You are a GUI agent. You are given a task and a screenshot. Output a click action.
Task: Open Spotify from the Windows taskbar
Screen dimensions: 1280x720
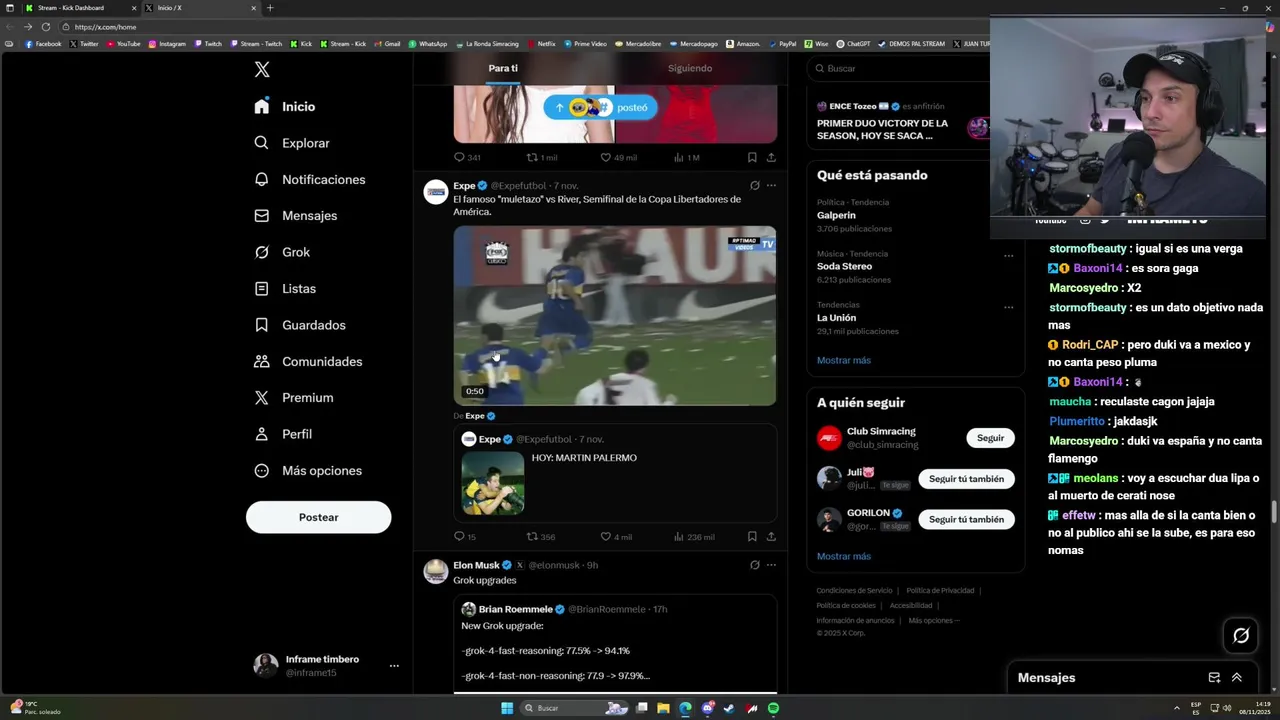click(774, 708)
